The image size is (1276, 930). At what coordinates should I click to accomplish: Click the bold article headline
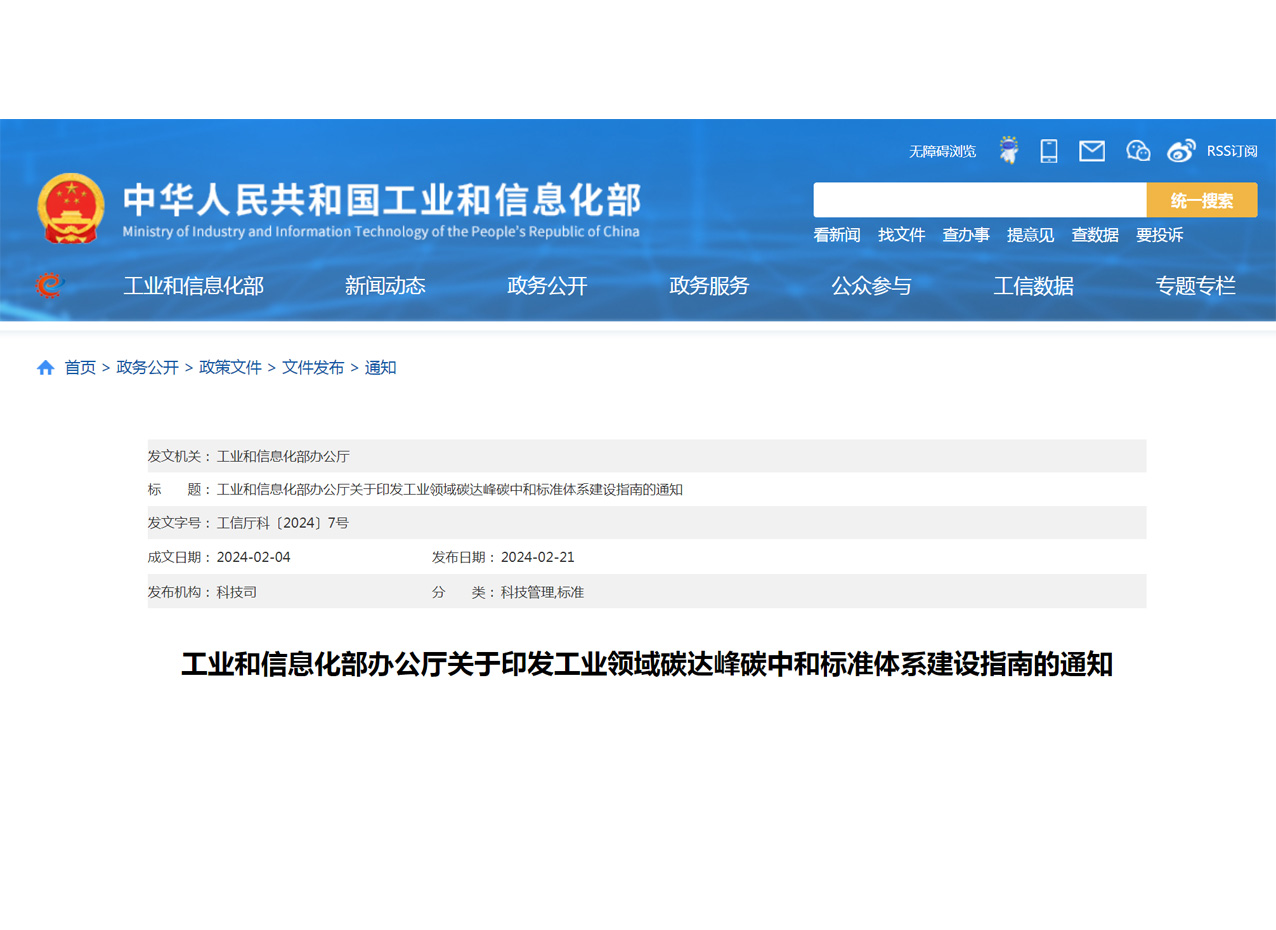tap(647, 664)
